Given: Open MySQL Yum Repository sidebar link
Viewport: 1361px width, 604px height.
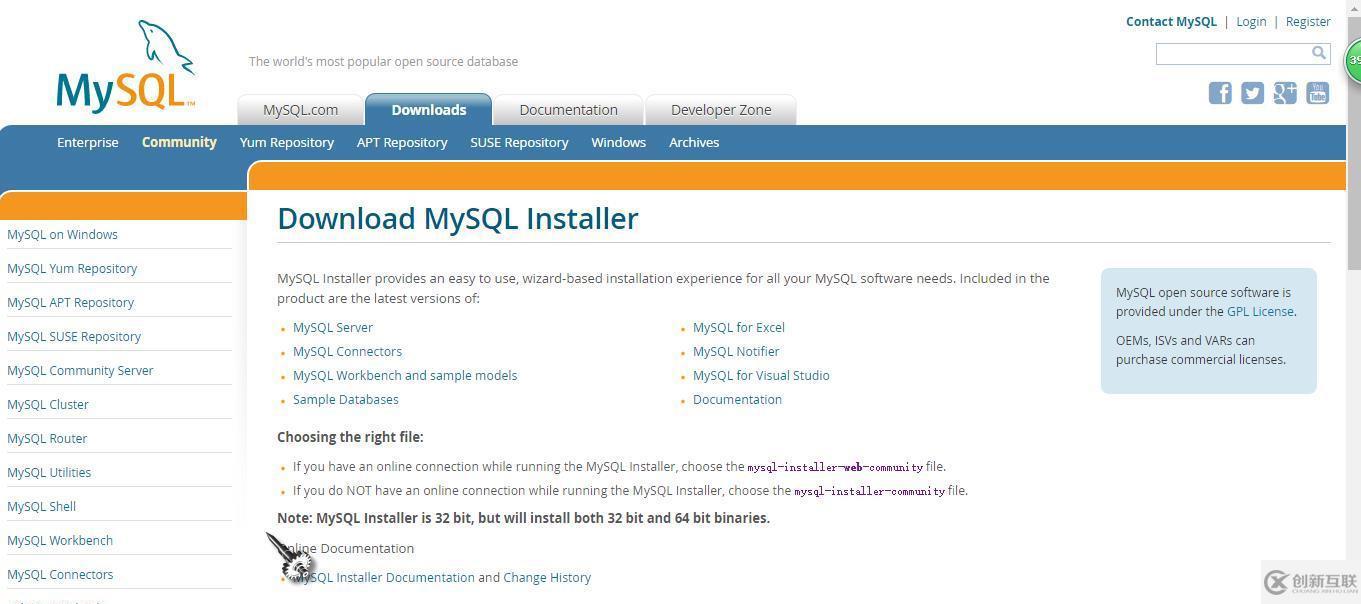Looking at the screenshot, I should click(x=72, y=268).
